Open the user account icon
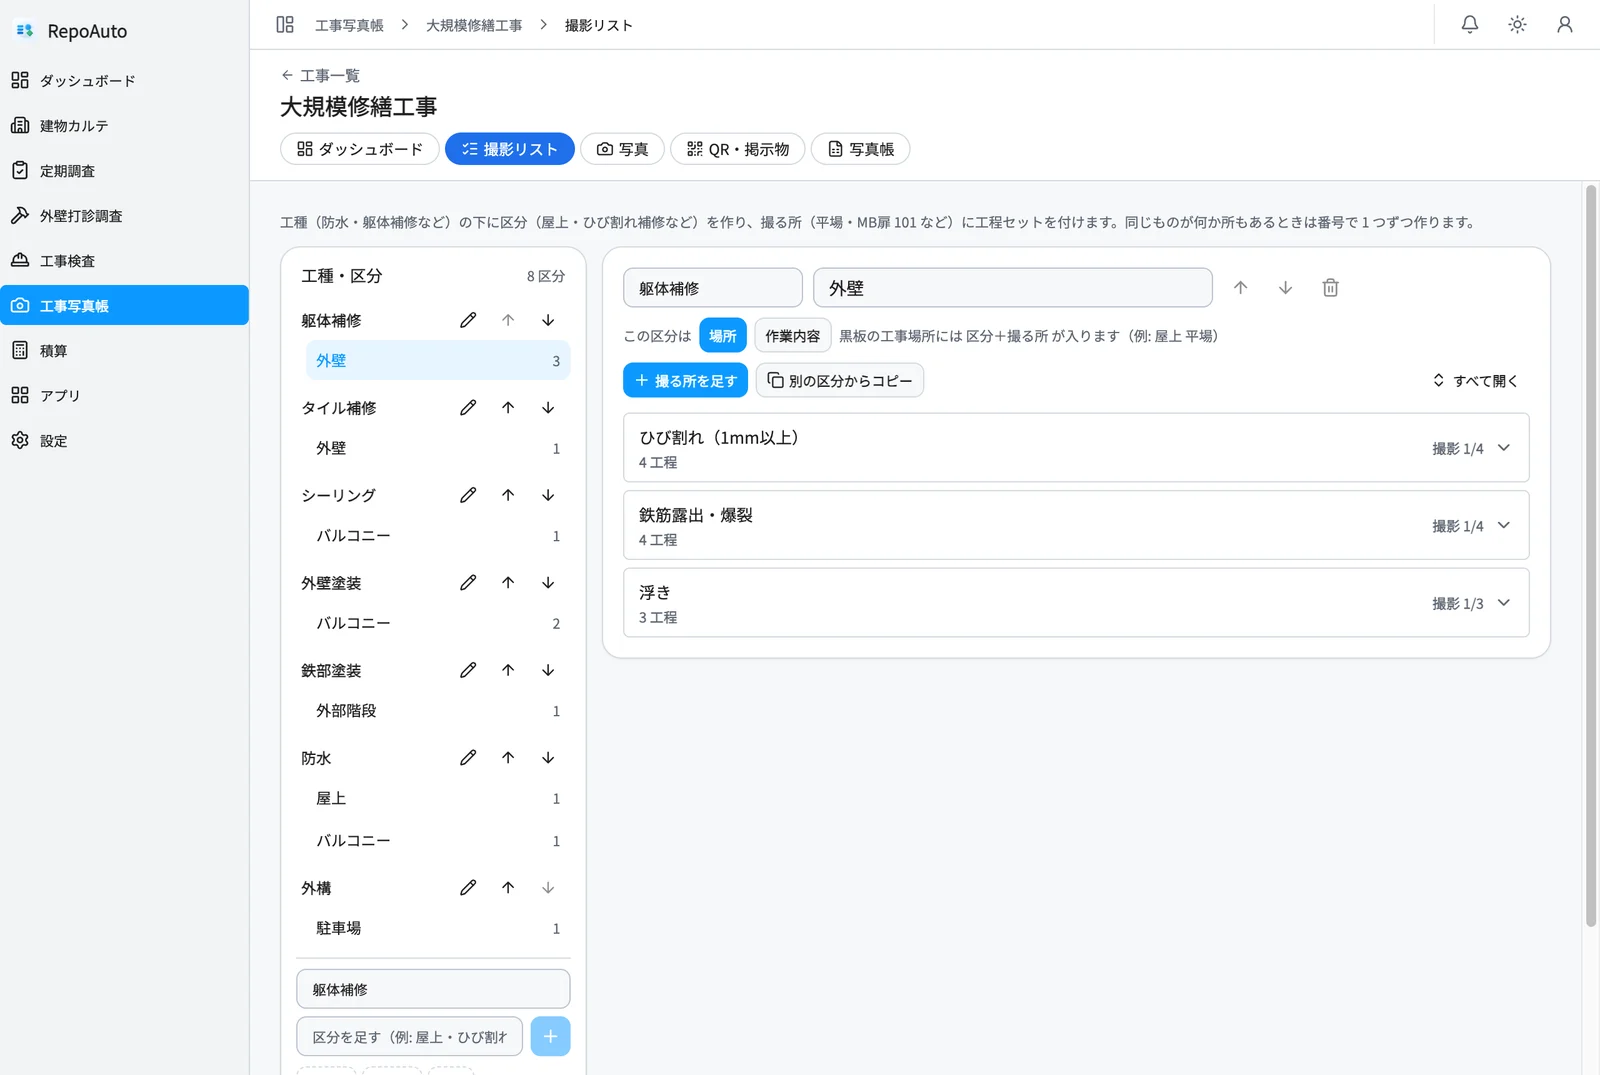This screenshot has width=1600, height=1075. tap(1564, 25)
